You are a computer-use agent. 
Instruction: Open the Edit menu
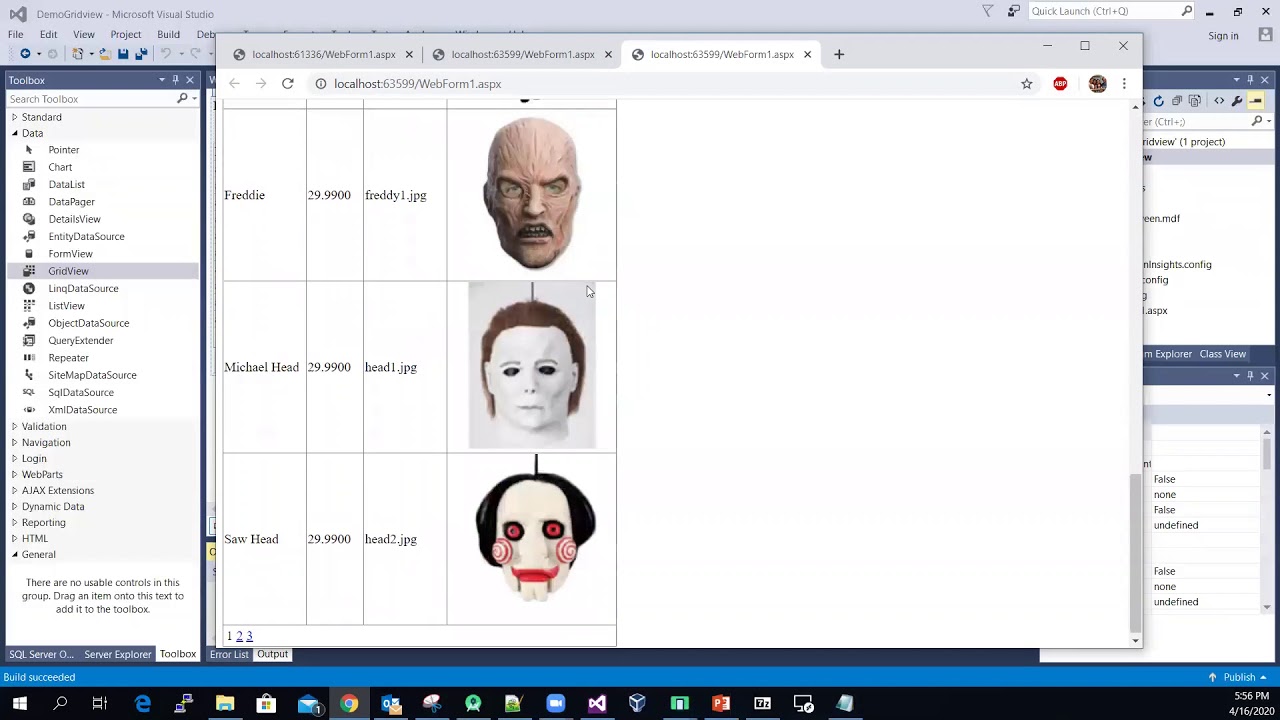pyautogui.click(x=49, y=34)
